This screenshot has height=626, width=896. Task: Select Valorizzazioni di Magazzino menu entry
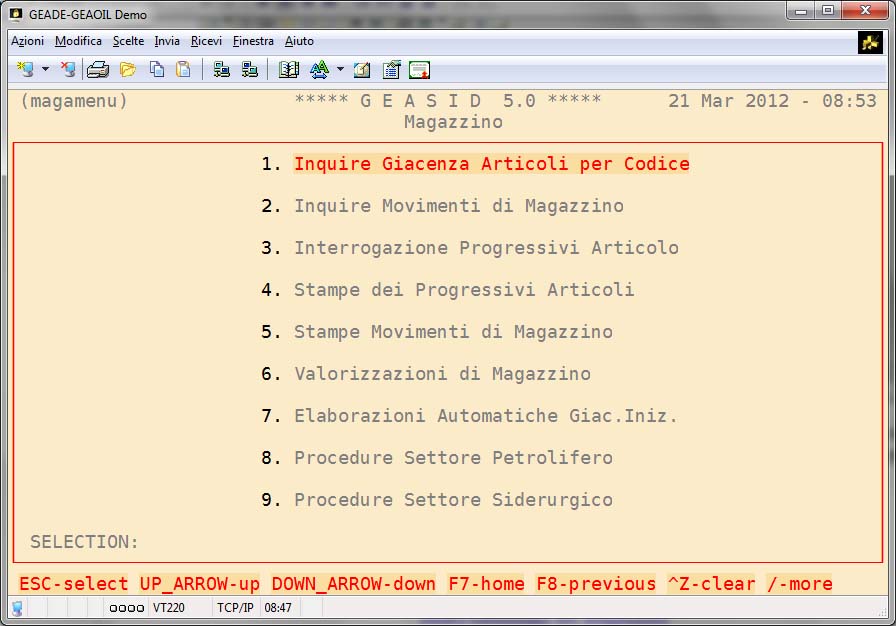coord(442,374)
